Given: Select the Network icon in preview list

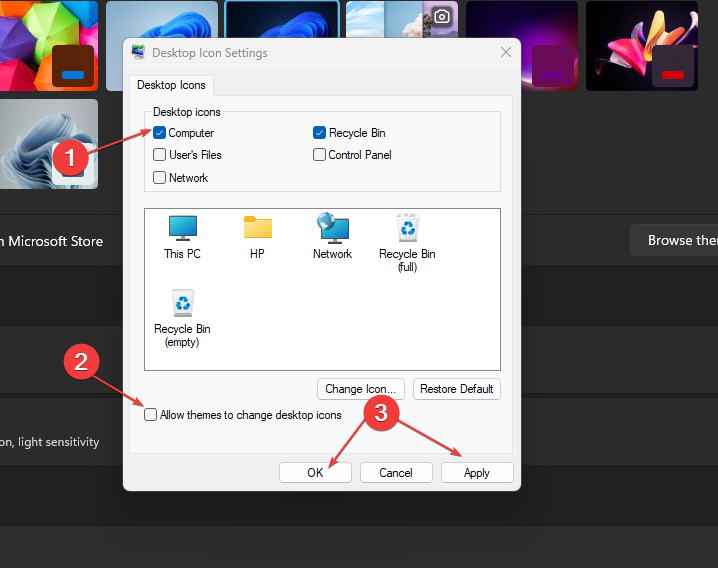Looking at the screenshot, I should coord(332,236).
